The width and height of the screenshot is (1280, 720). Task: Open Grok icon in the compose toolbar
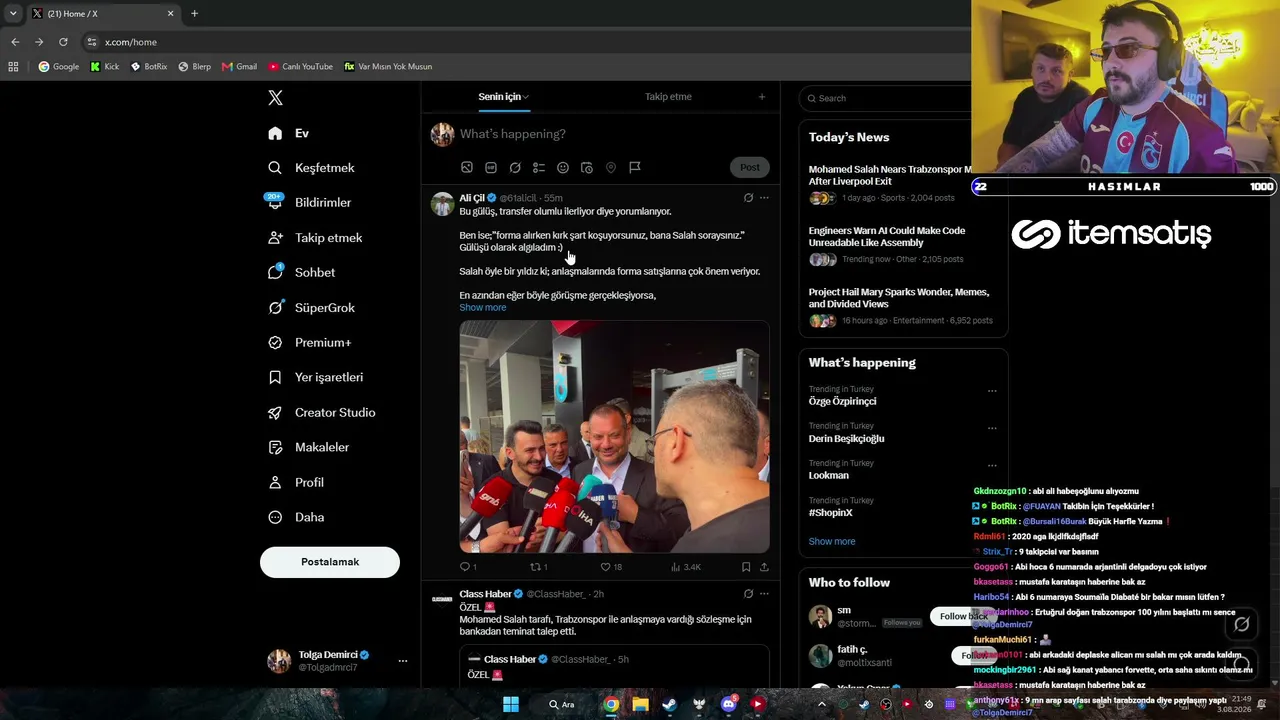(515, 168)
